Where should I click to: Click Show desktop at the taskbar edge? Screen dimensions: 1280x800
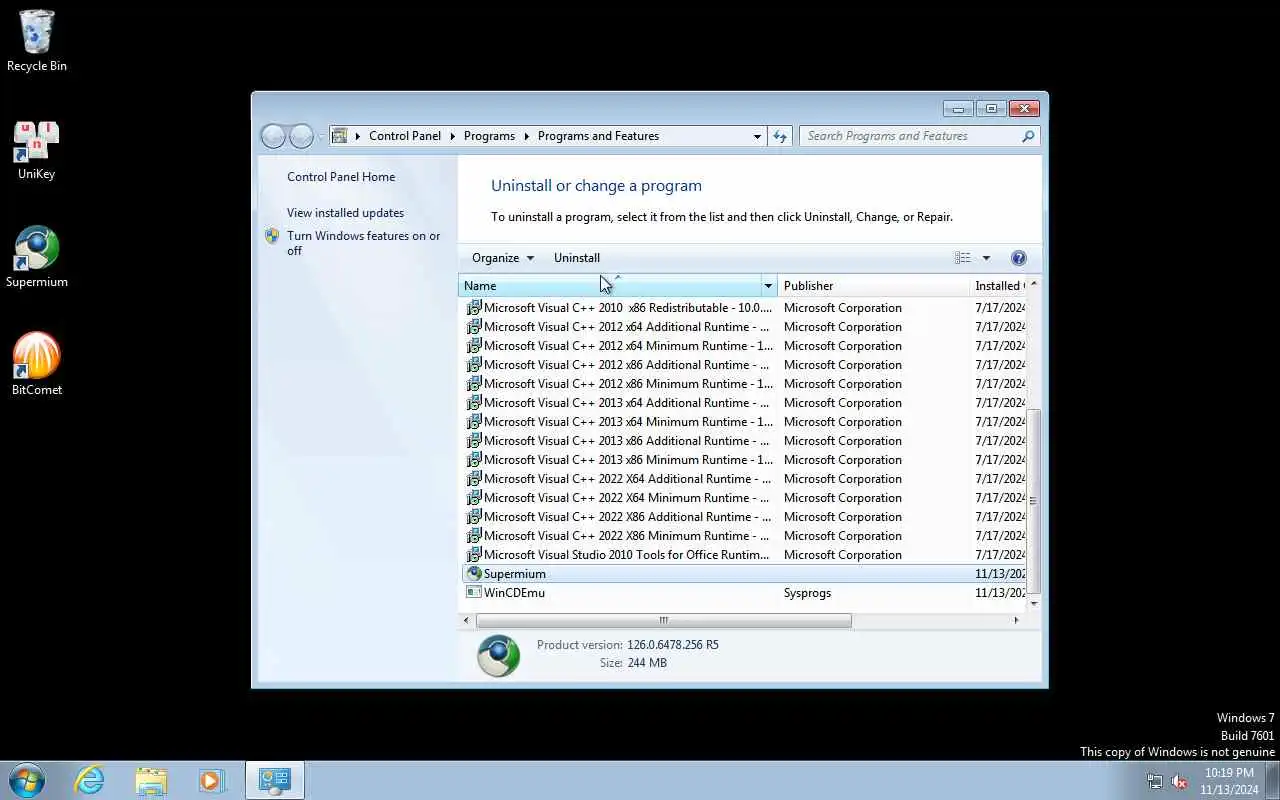[1273, 781]
